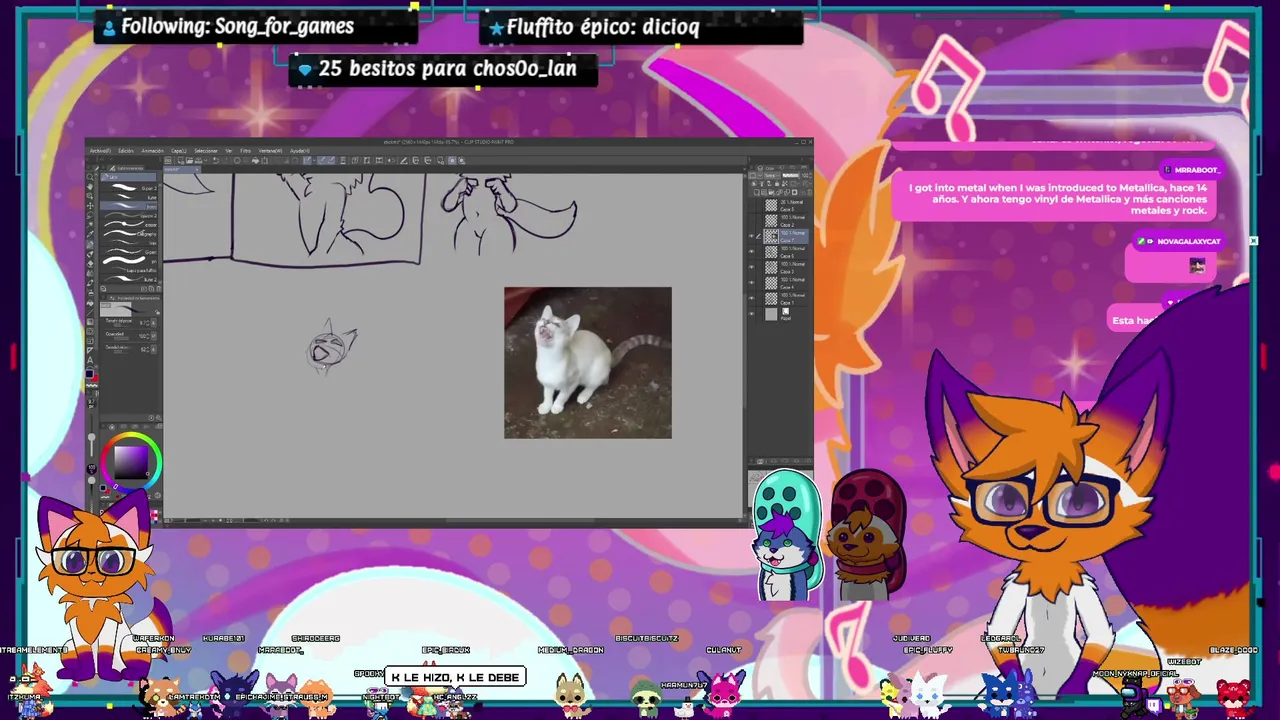1280x720 pixels.
Task: Click the delete sub tool trash icon
Action: [159, 288]
